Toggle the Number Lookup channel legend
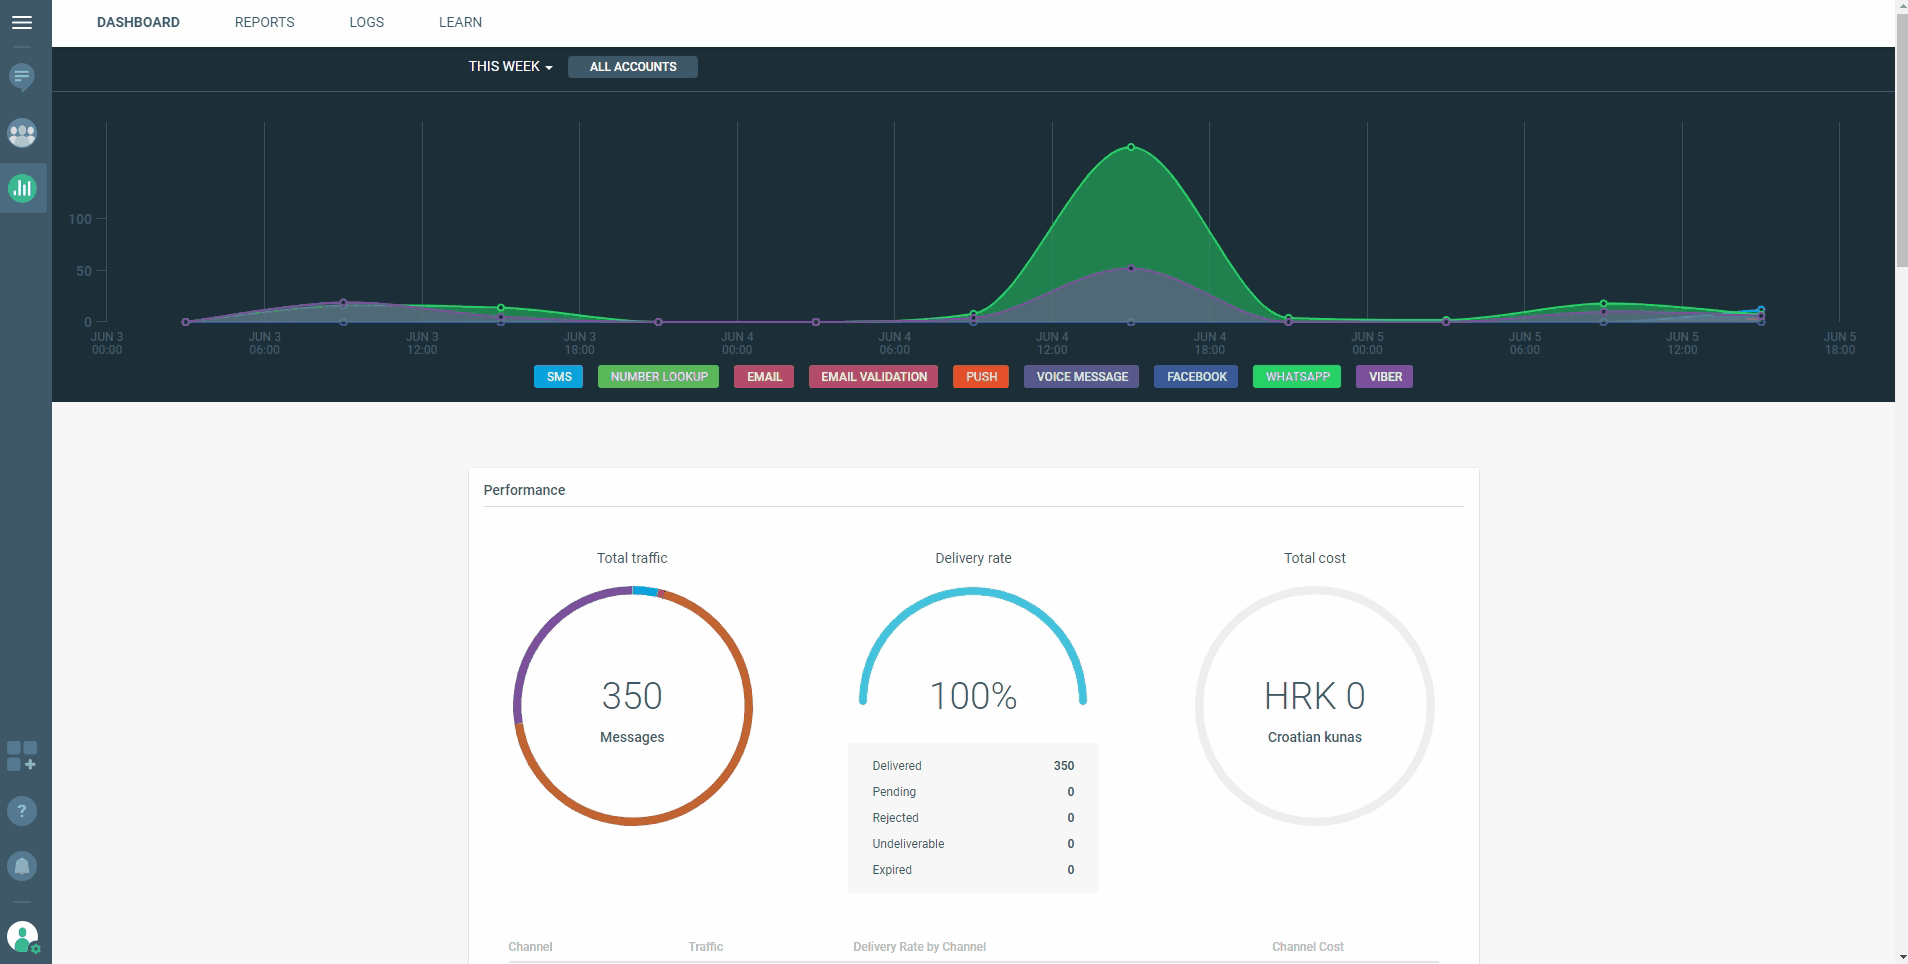This screenshot has width=1908, height=964. pyautogui.click(x=658, y=377)
